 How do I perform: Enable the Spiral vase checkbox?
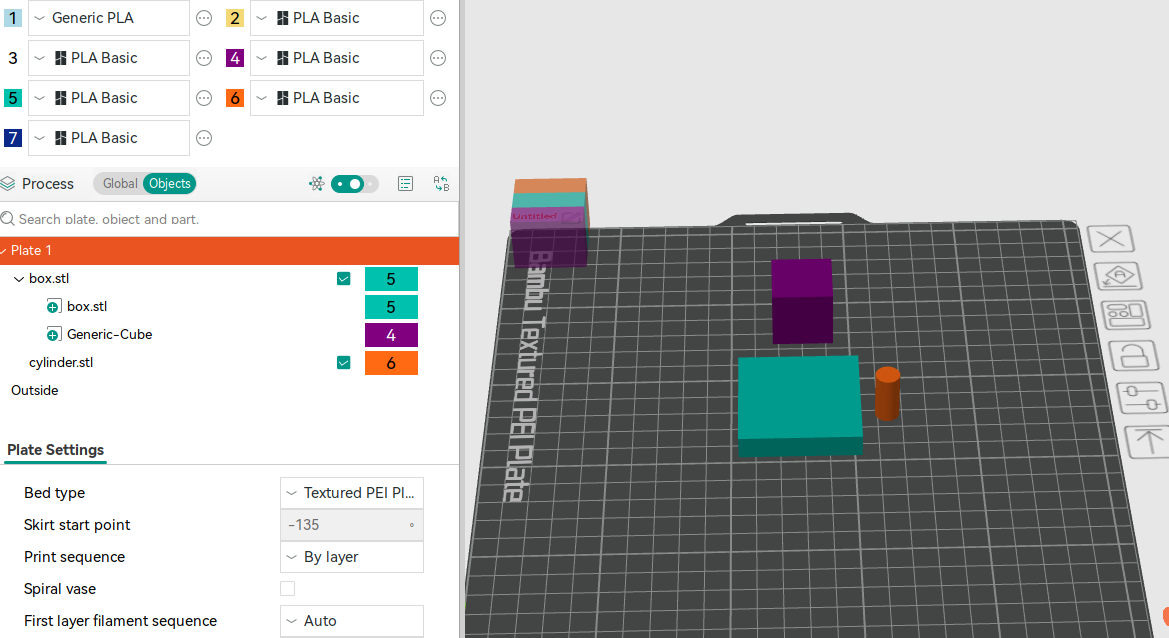288,589
